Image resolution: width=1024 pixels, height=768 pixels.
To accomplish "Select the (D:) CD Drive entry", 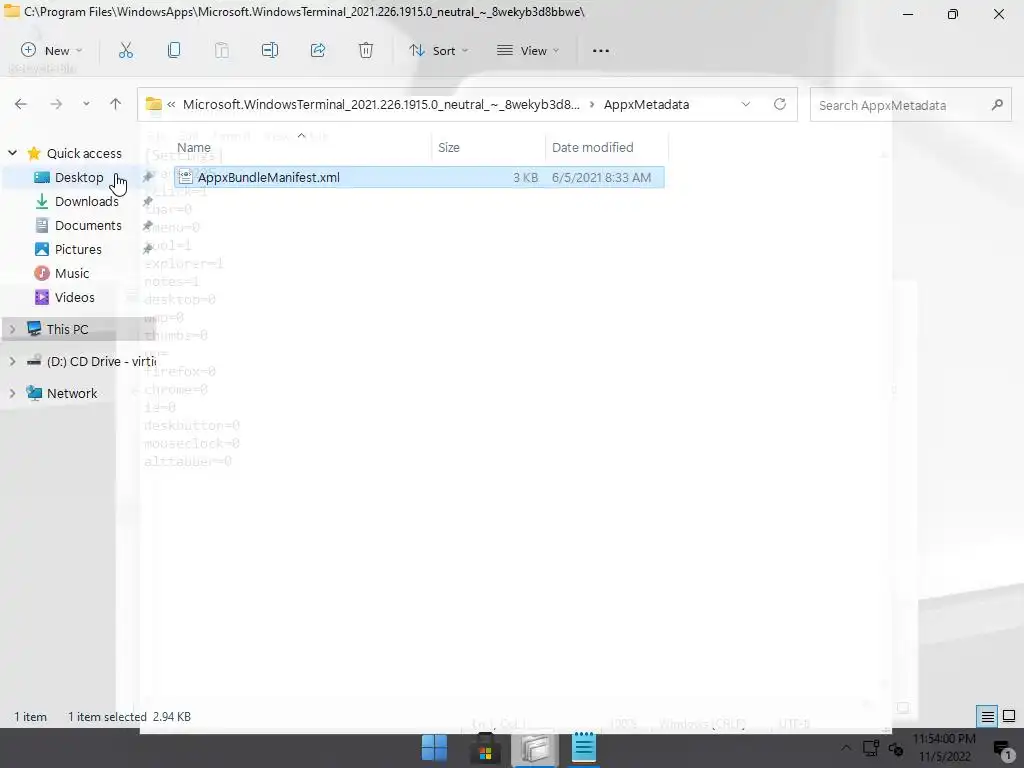I will pos(101,361).
